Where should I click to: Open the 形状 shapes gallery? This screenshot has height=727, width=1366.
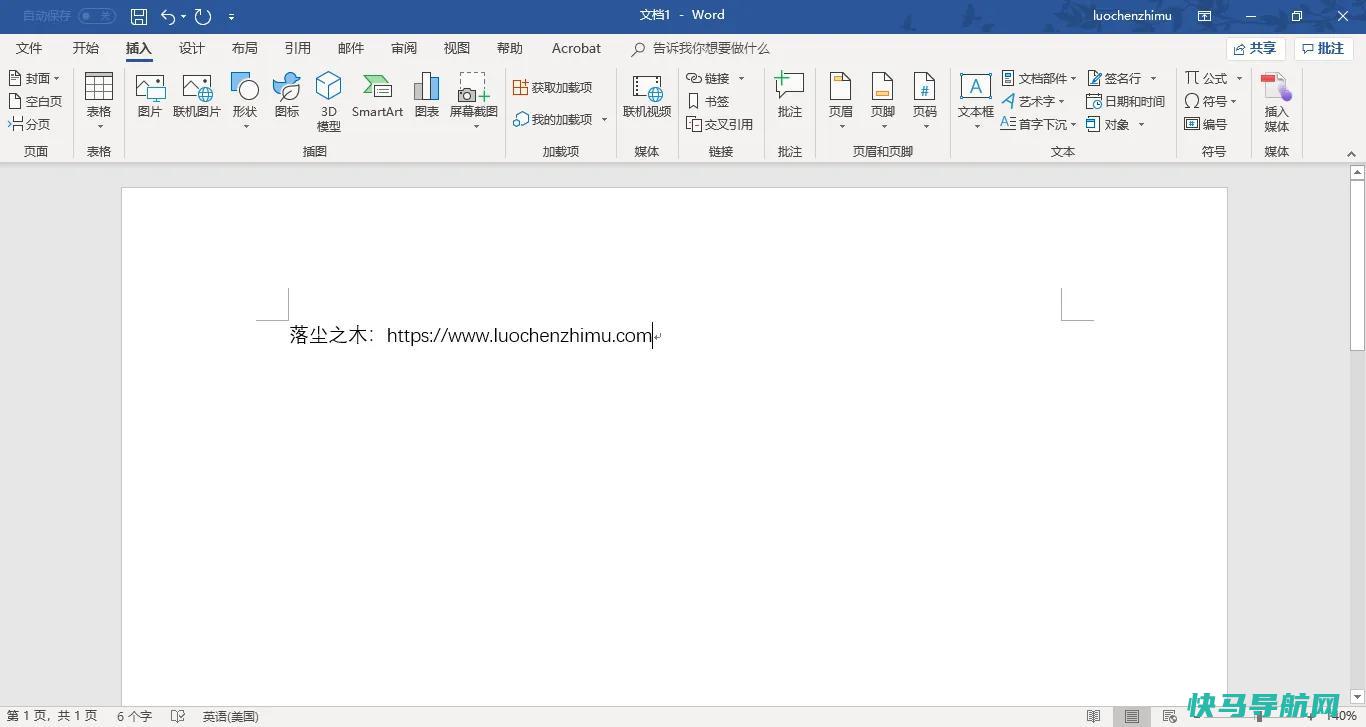coord(245,101)
